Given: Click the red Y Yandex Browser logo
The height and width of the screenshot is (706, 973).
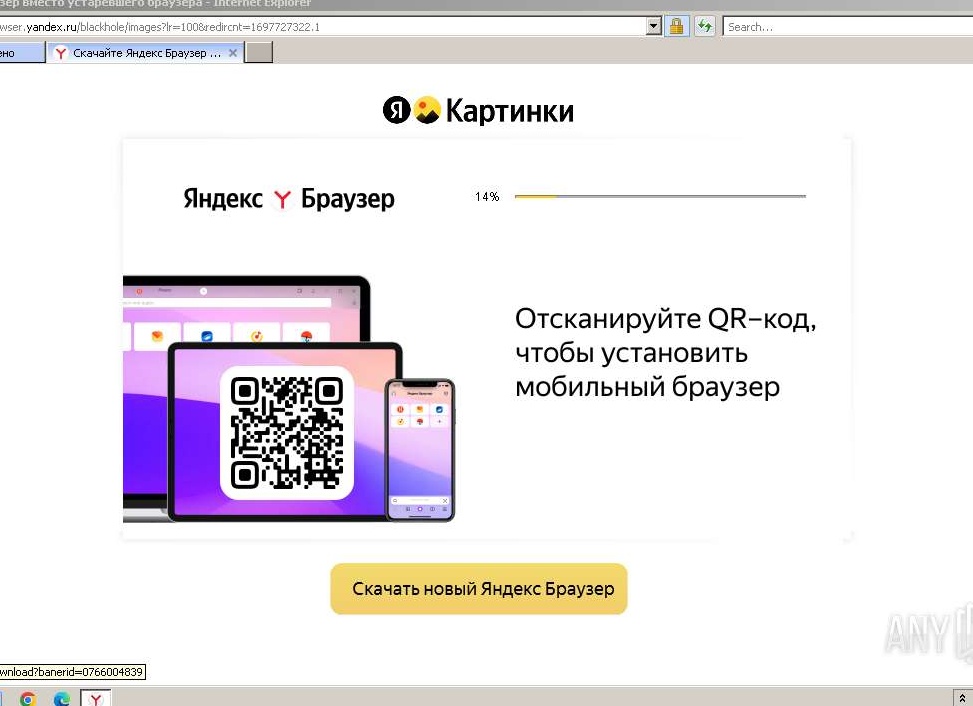Looking at the screenshot, I should (282, 199).
